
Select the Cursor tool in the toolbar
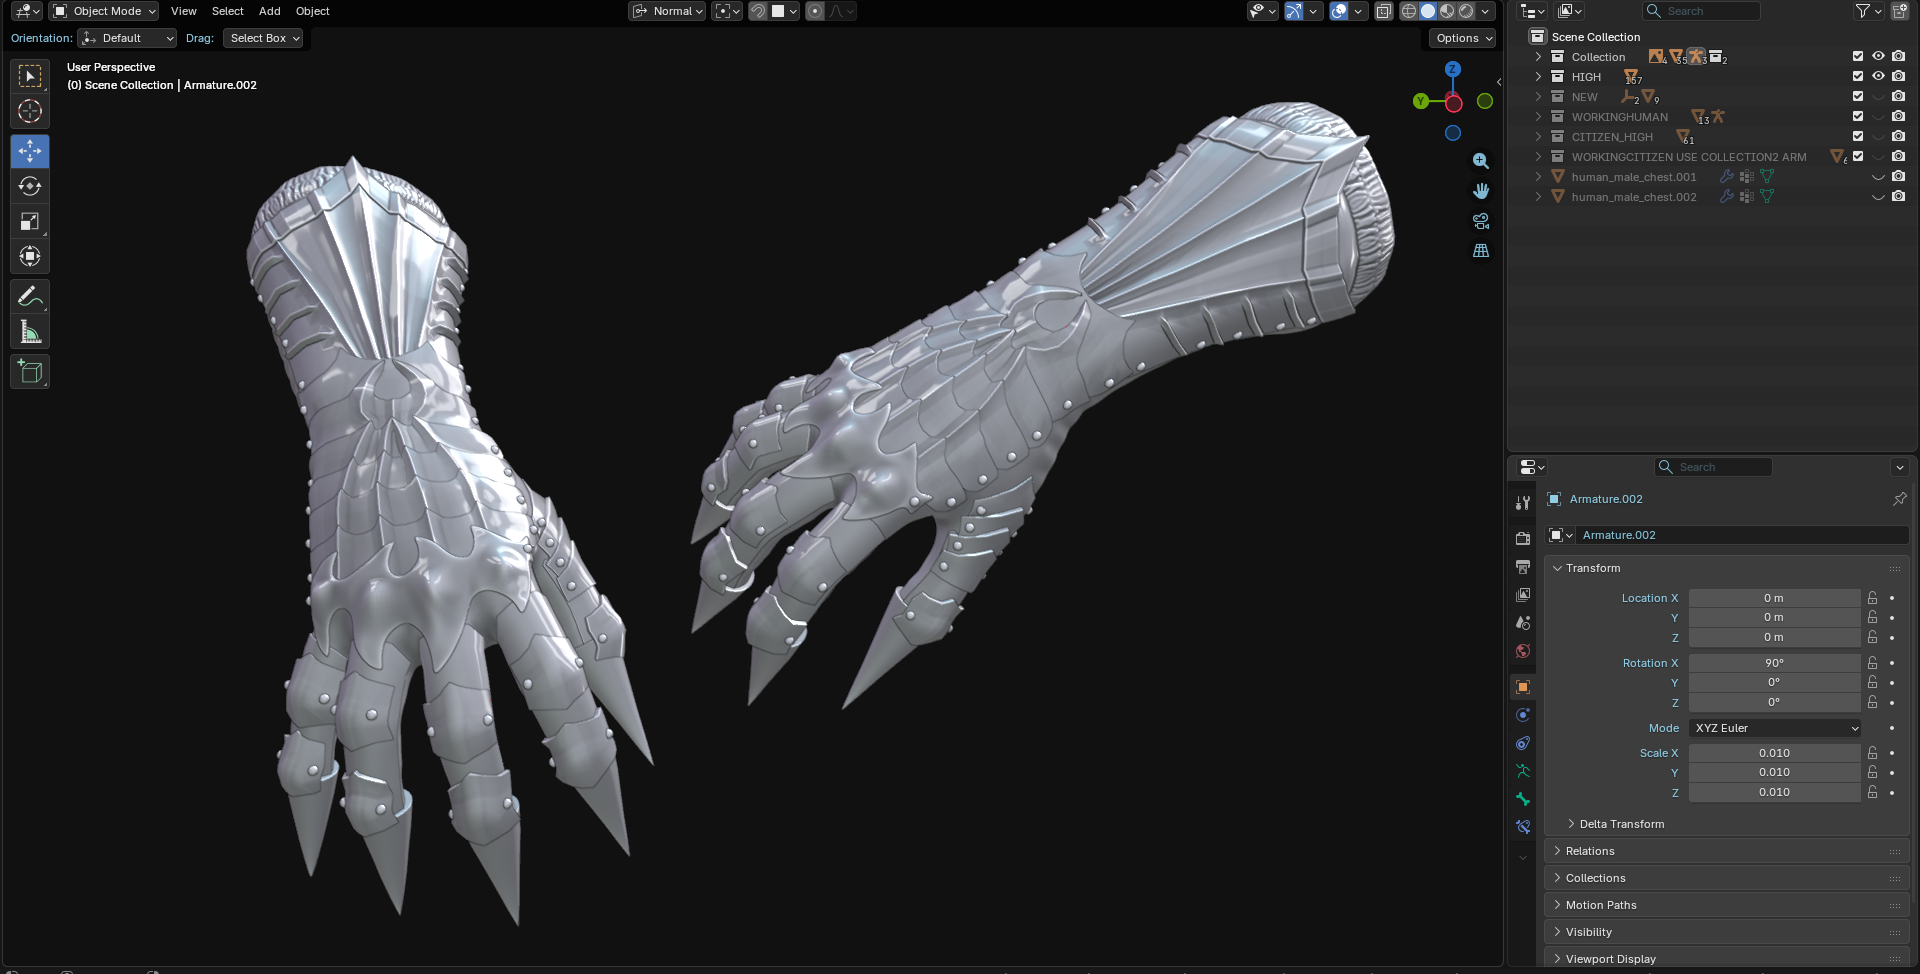pyautogui.click(x=30, y=111)
